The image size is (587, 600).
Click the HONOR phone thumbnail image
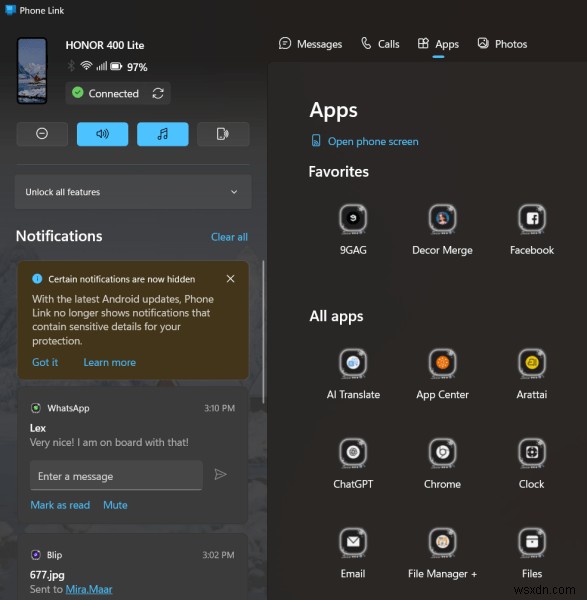(32, 71)
